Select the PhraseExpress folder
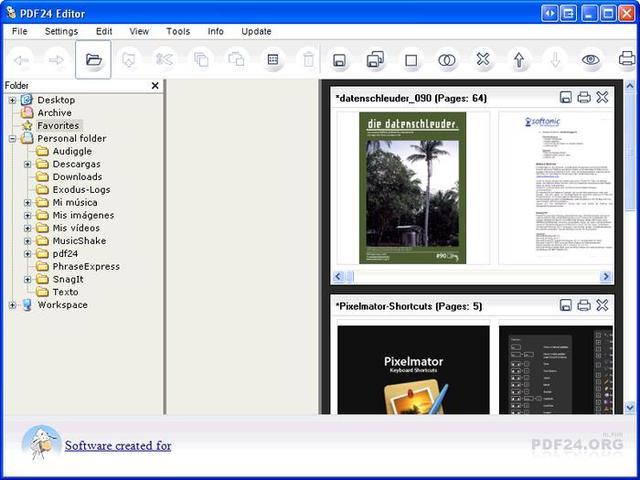 pyautogui.click(x=86, y=267)
